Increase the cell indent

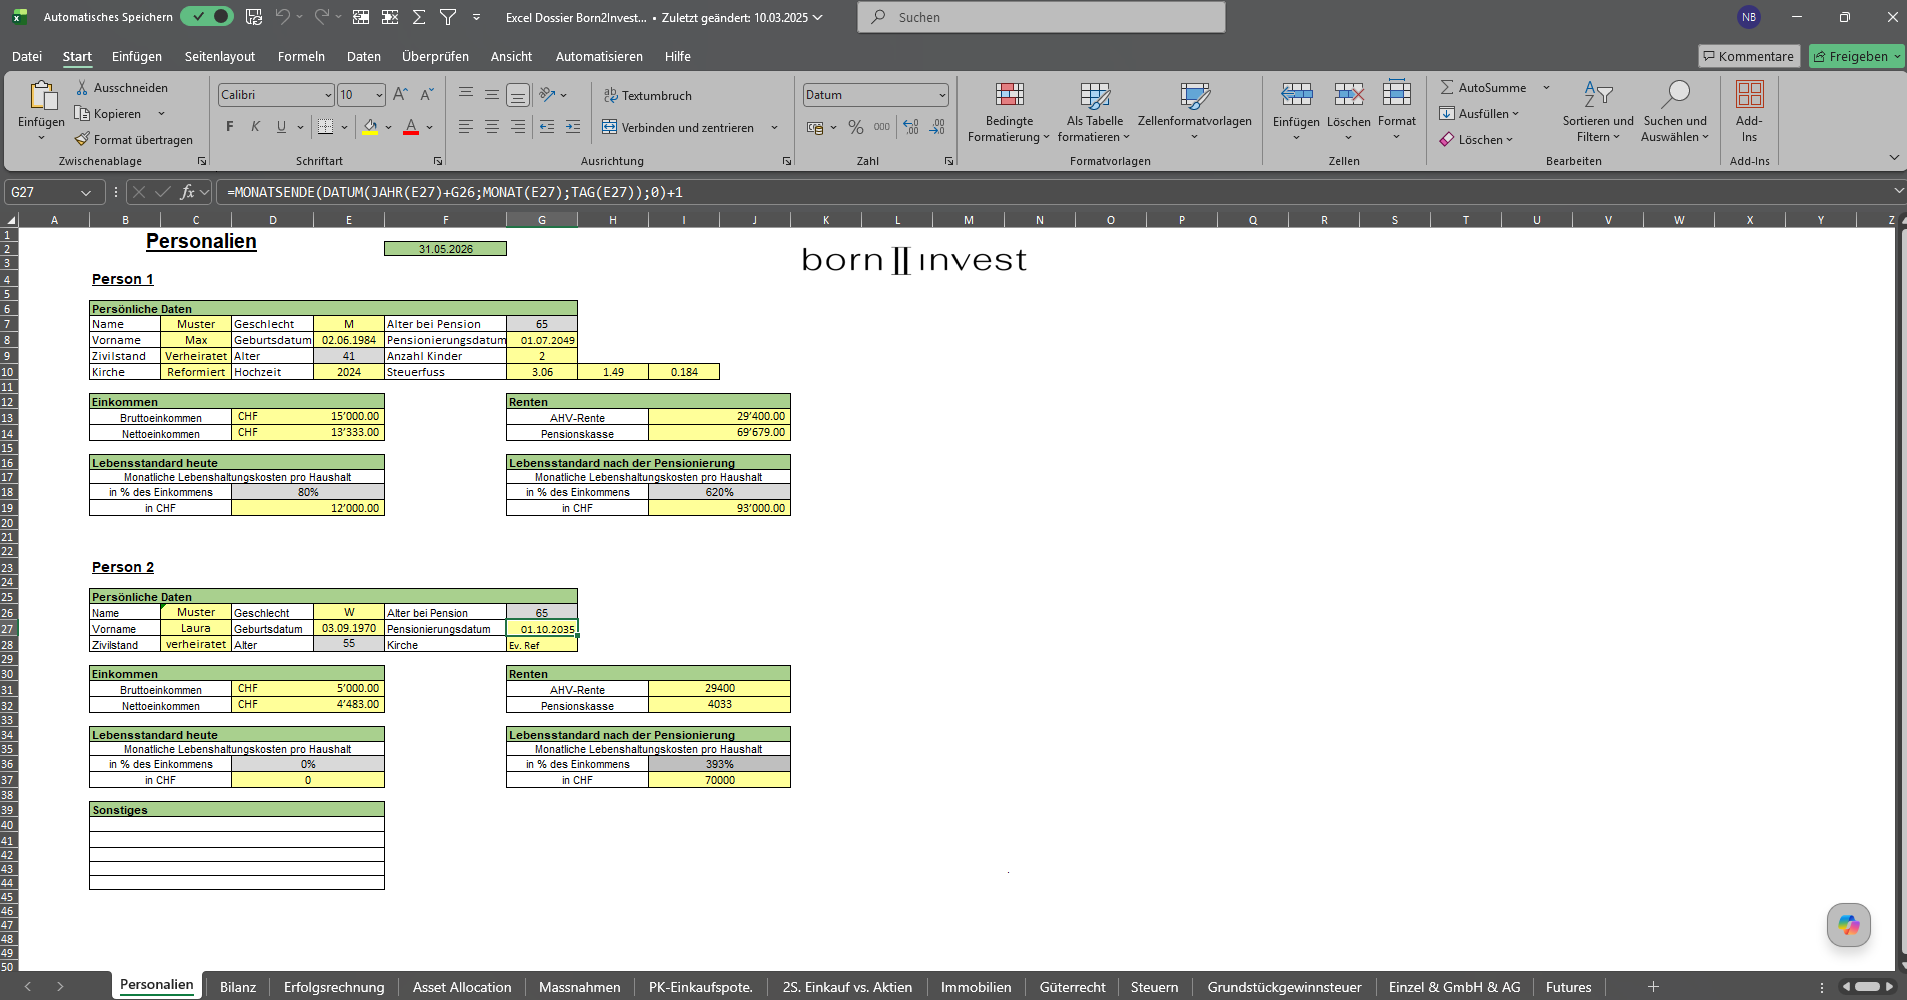573,127
